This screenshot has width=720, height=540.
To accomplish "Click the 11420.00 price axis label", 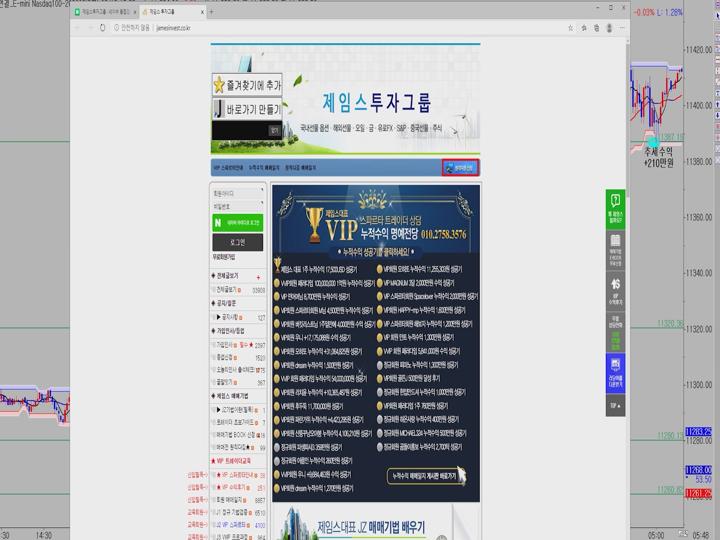I will pyautogui.click(x=699, y=50).
